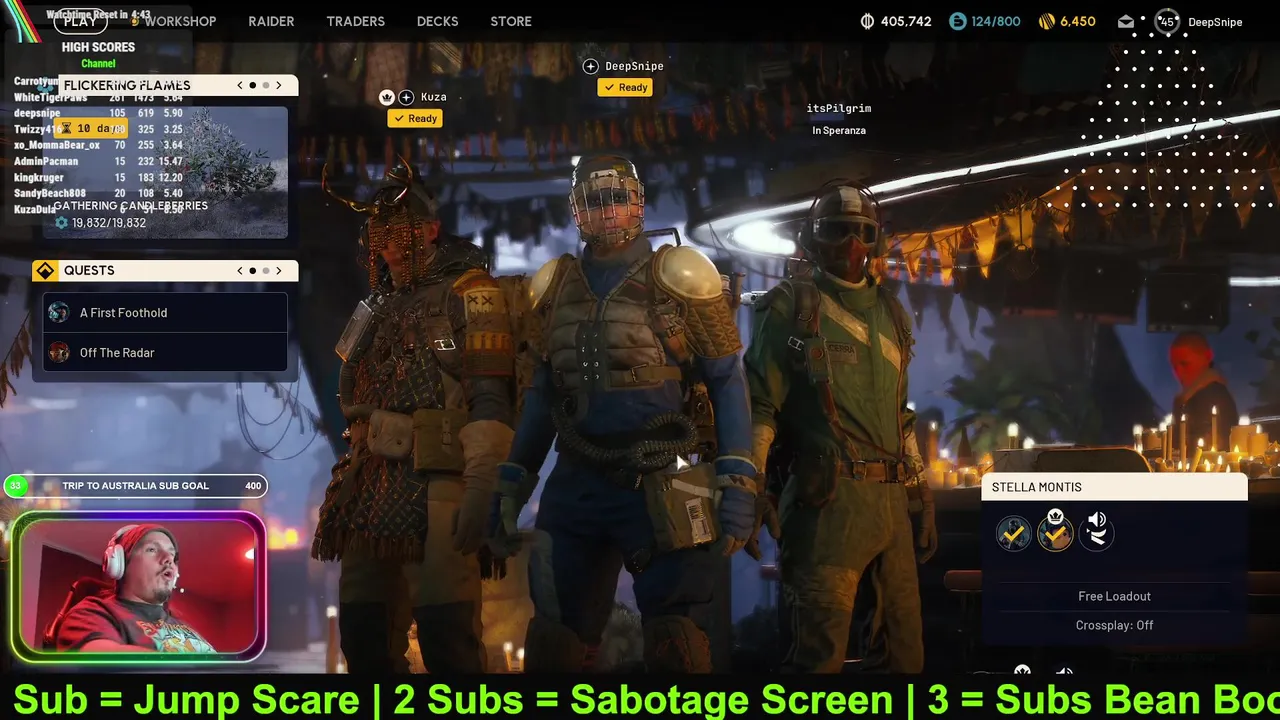This screenshot has height=720, width=1280.
Task: Open the mail envelope icon
Action: click(1126, 21)
